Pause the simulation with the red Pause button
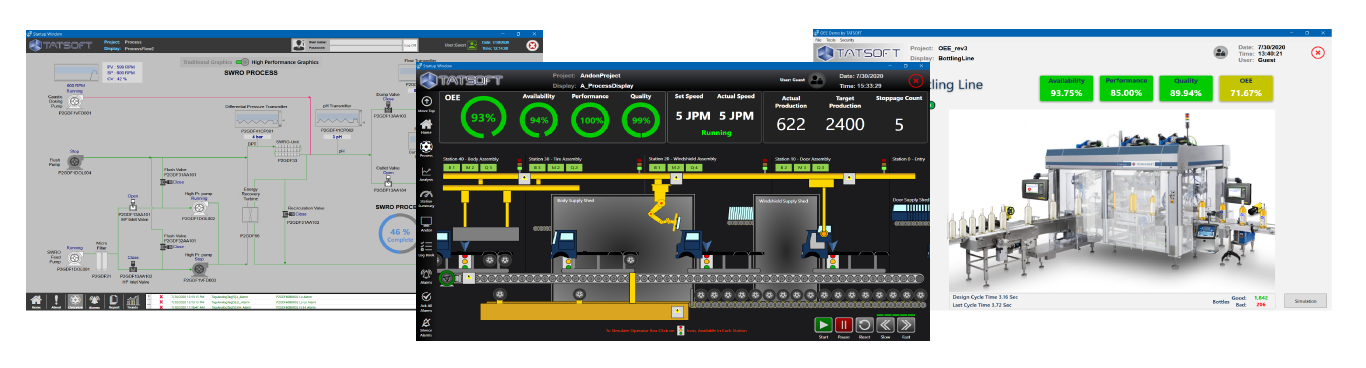 click(x=844, y=325)
